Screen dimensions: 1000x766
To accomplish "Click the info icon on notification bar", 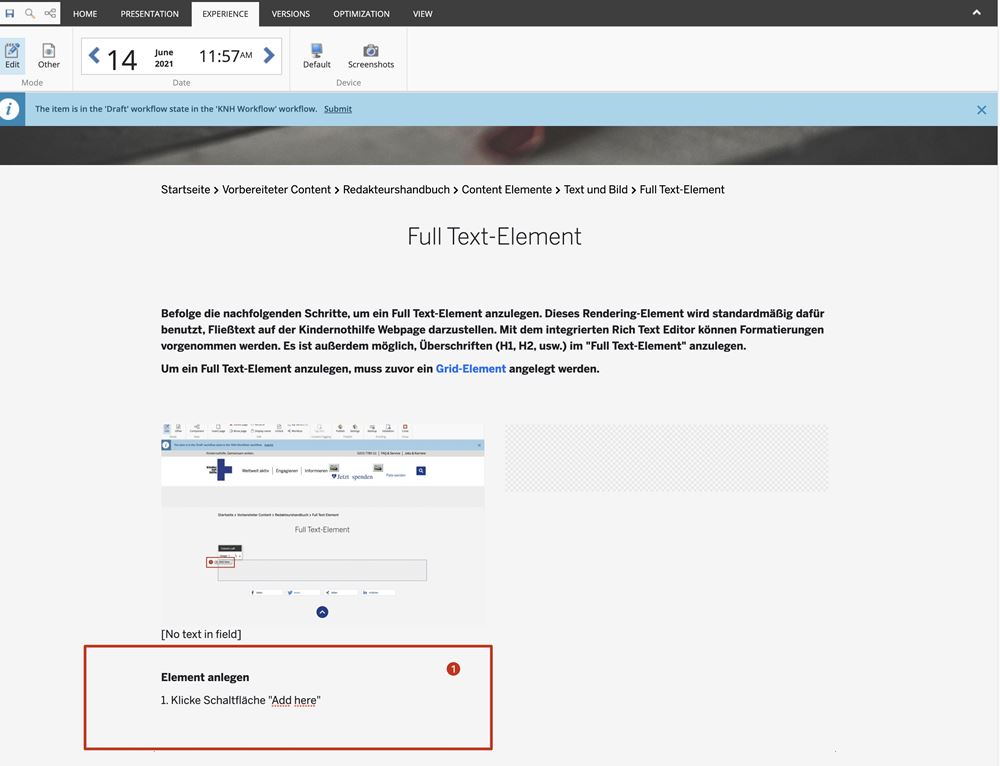I will tap(11, 109).
